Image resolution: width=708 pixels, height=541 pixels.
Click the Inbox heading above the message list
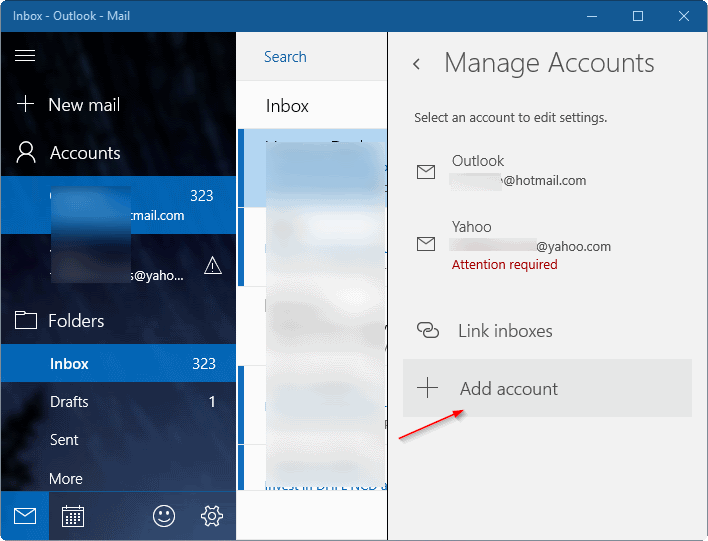click(x=287, y=106)
